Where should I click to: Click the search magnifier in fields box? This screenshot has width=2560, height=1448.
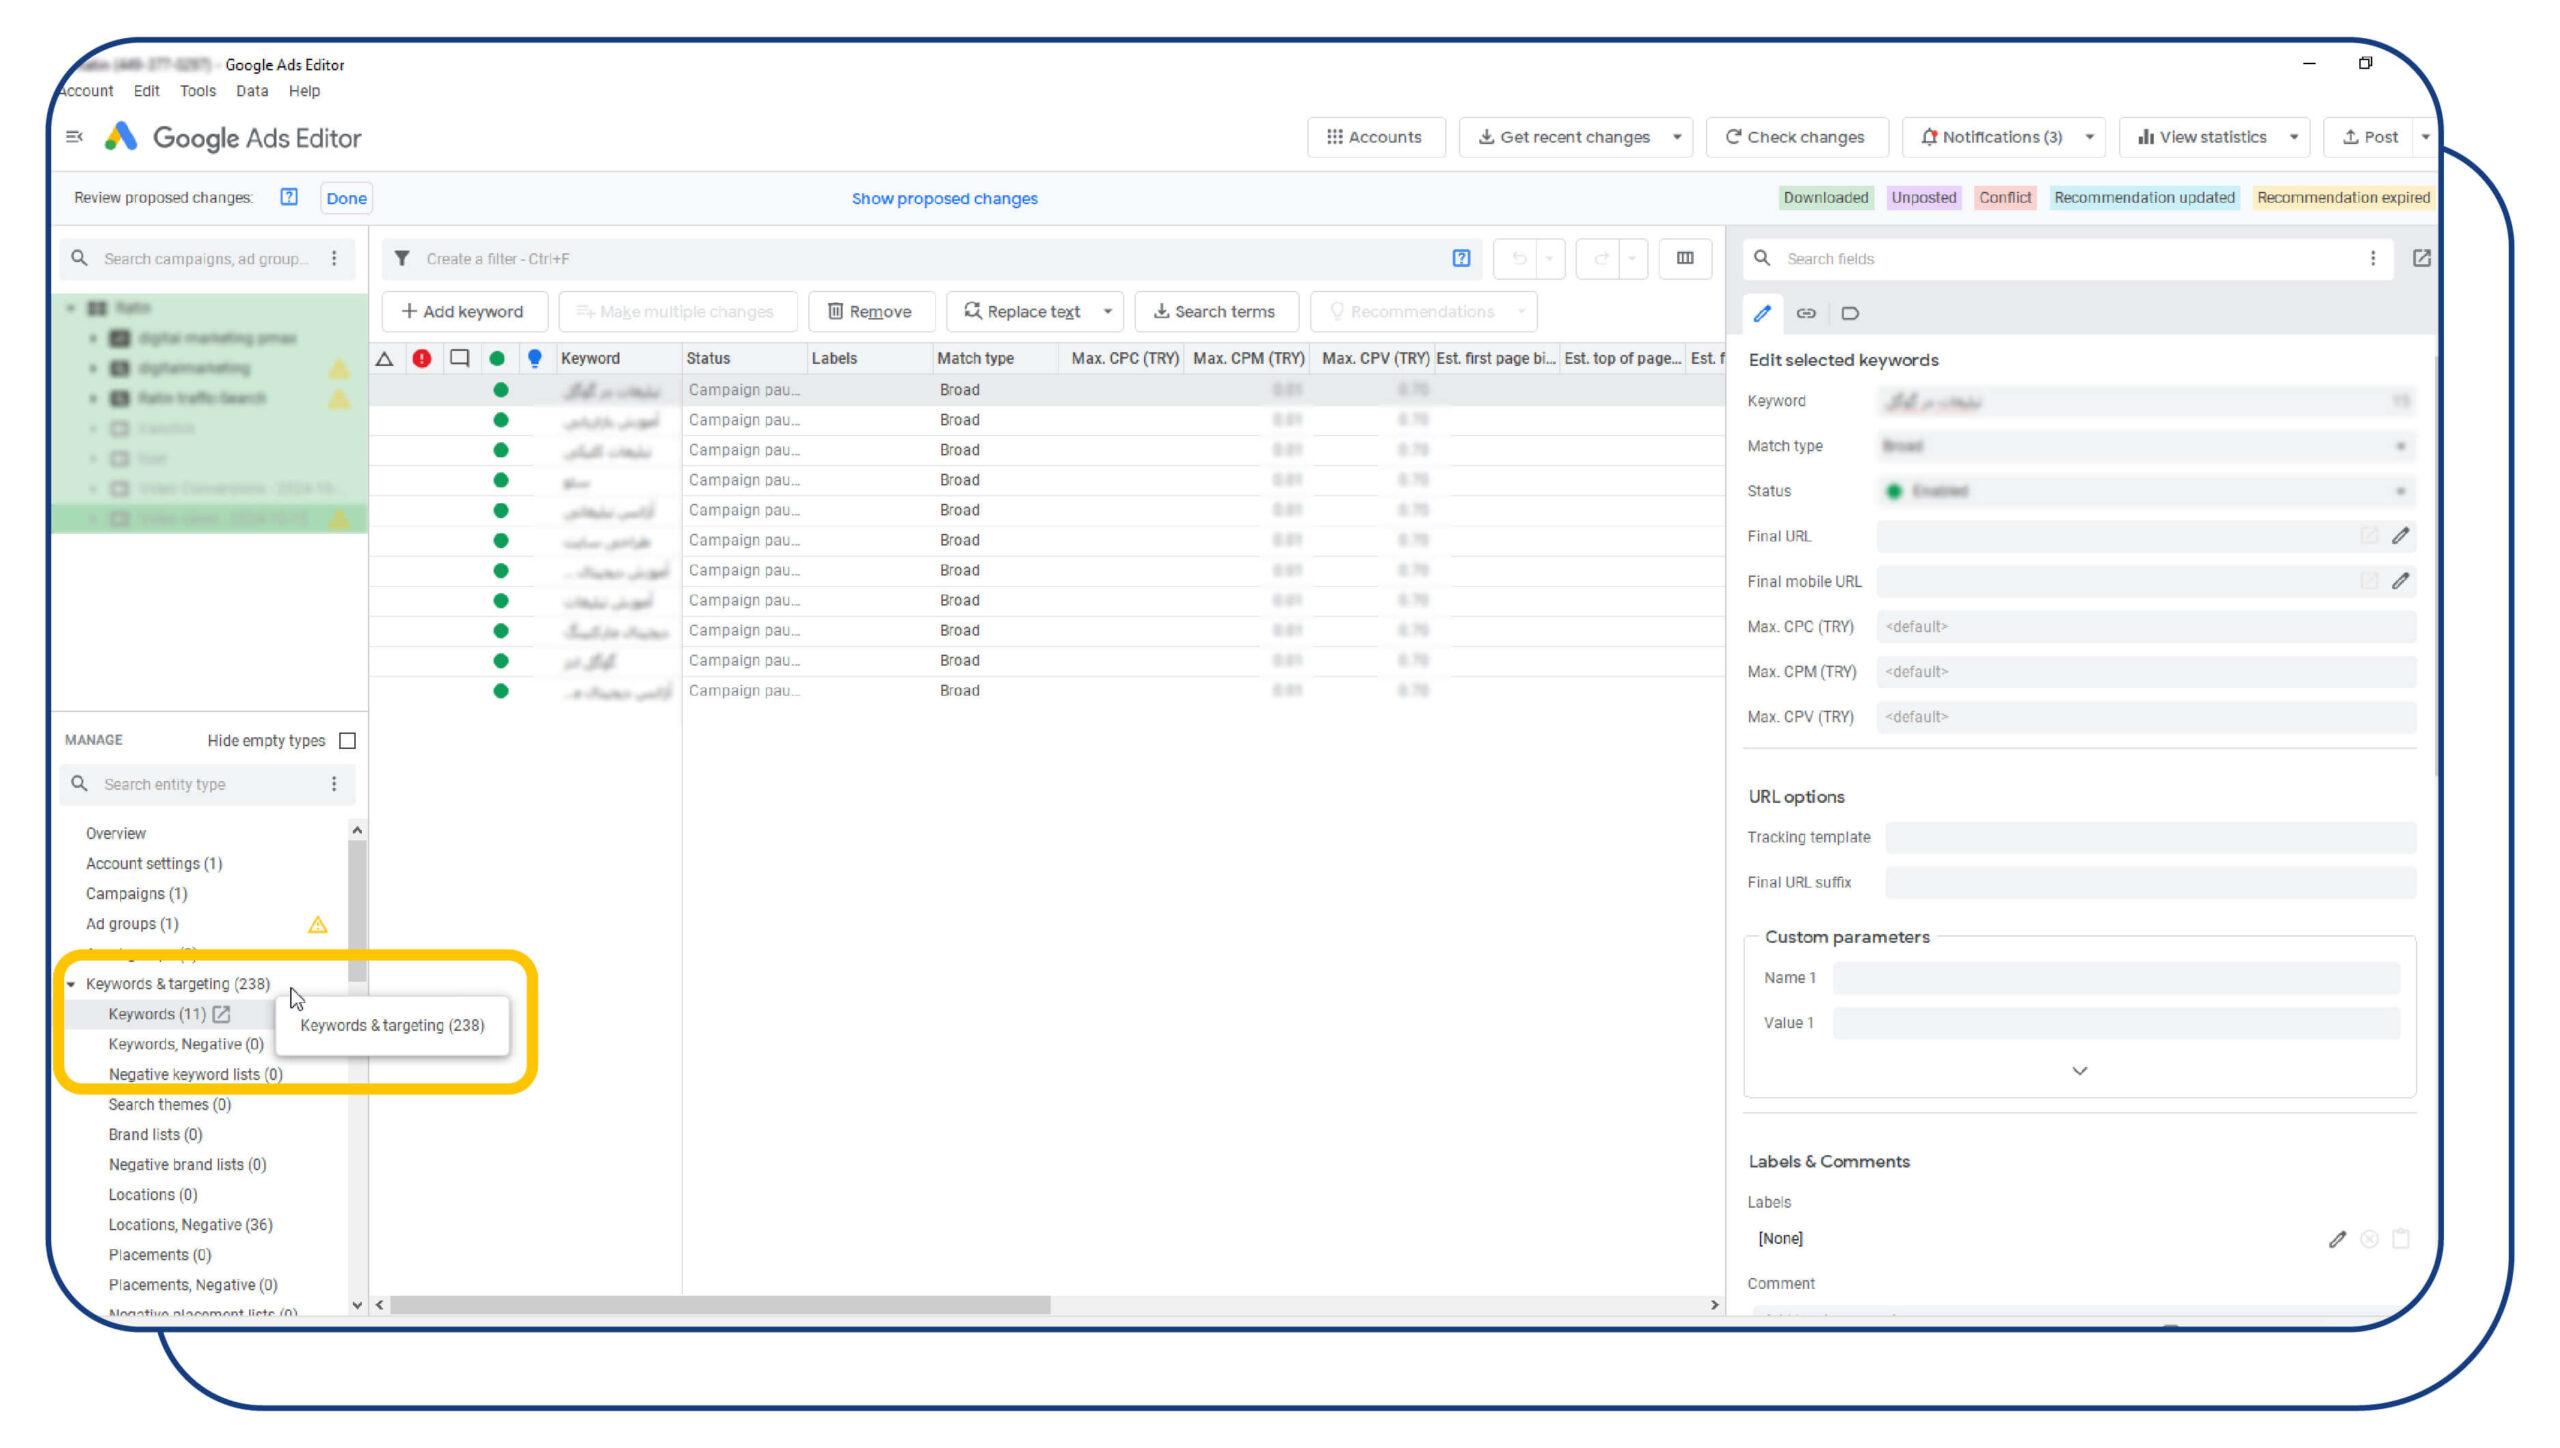(x=1762, y=258)
